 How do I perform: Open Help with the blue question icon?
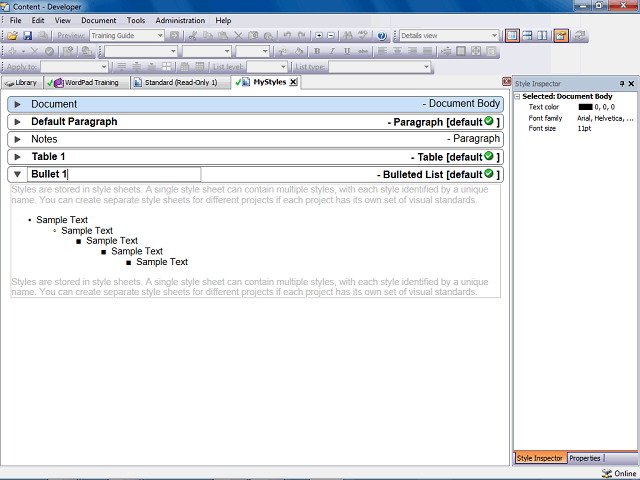(x=382, y=36)
